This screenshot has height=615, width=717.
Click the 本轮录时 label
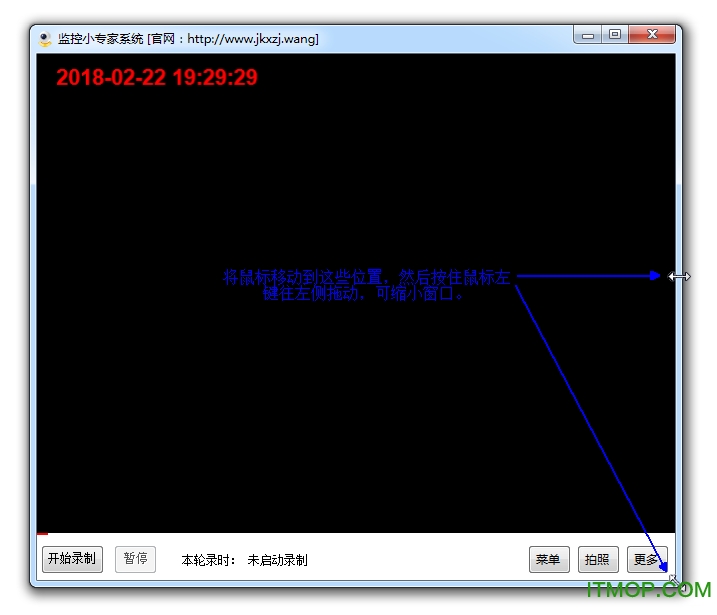coord(208,560)
